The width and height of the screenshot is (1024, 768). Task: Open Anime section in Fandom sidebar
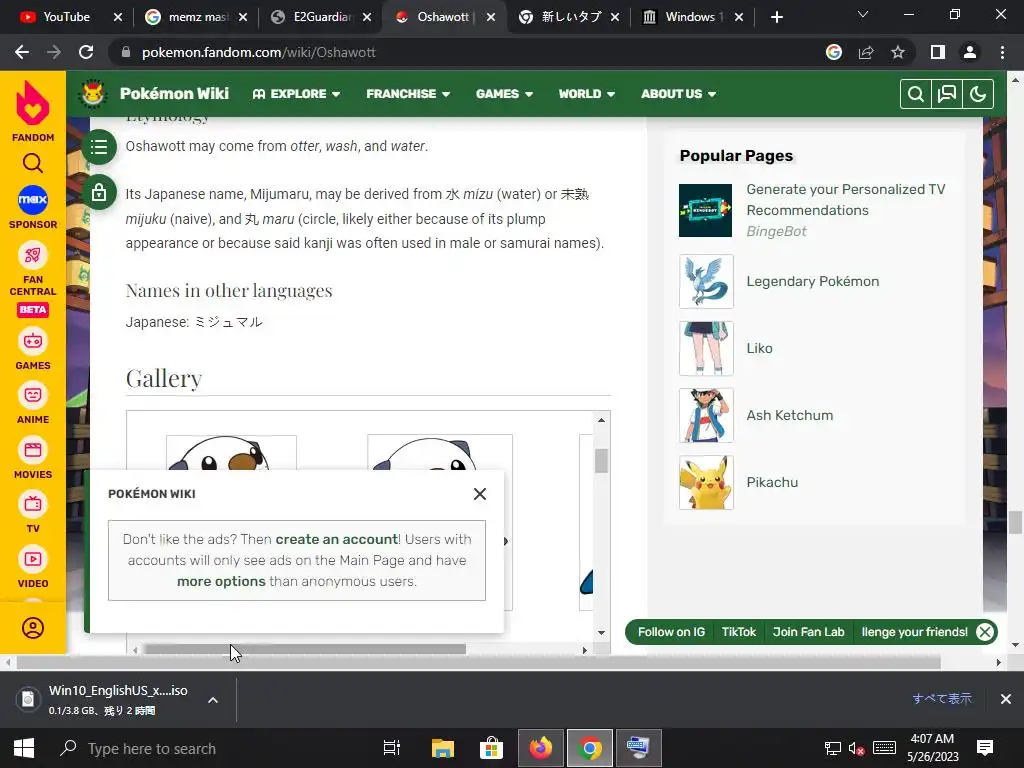pos(33,395)
